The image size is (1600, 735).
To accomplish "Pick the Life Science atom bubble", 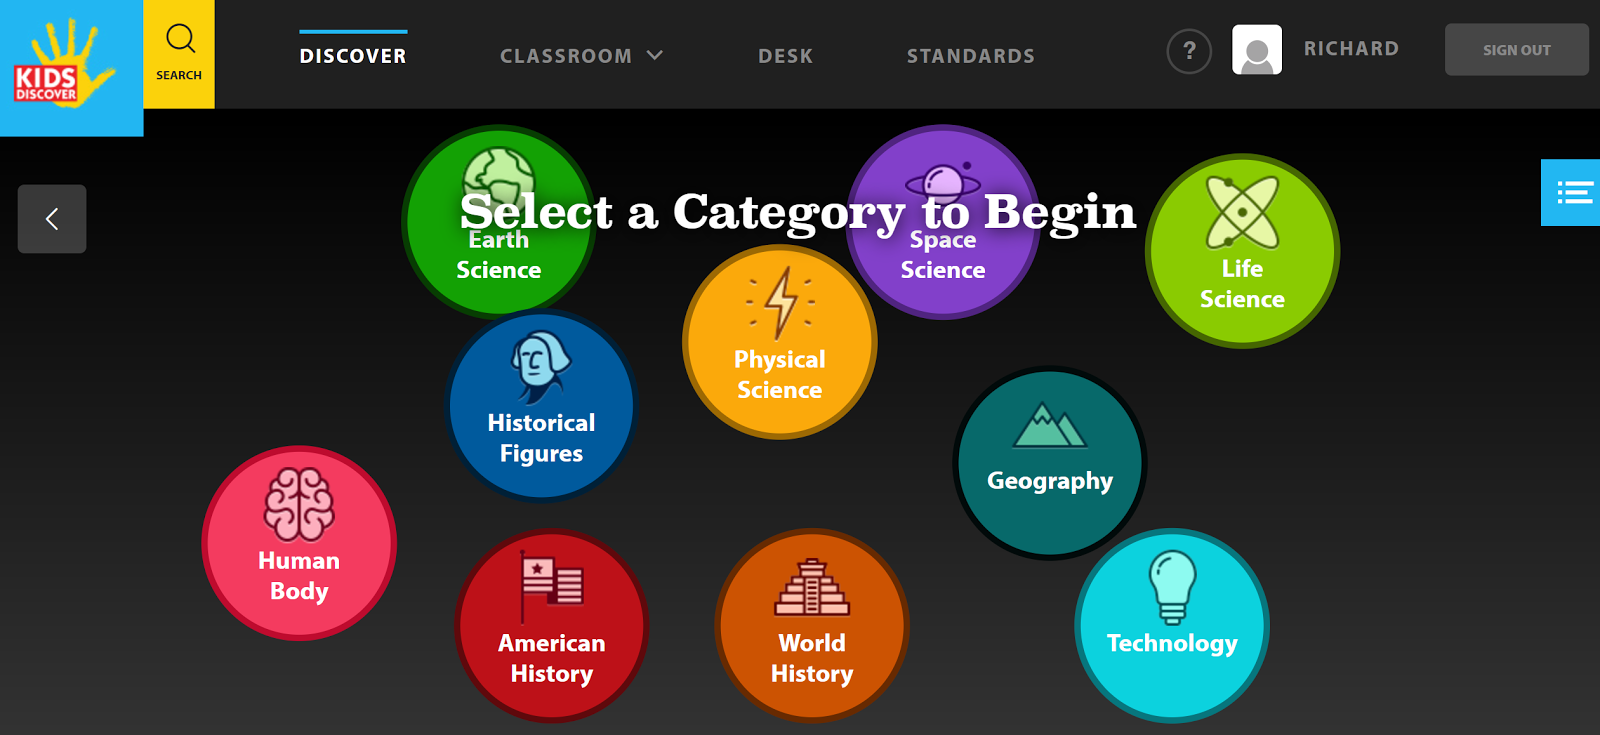I will click(x=1242, y=251).
